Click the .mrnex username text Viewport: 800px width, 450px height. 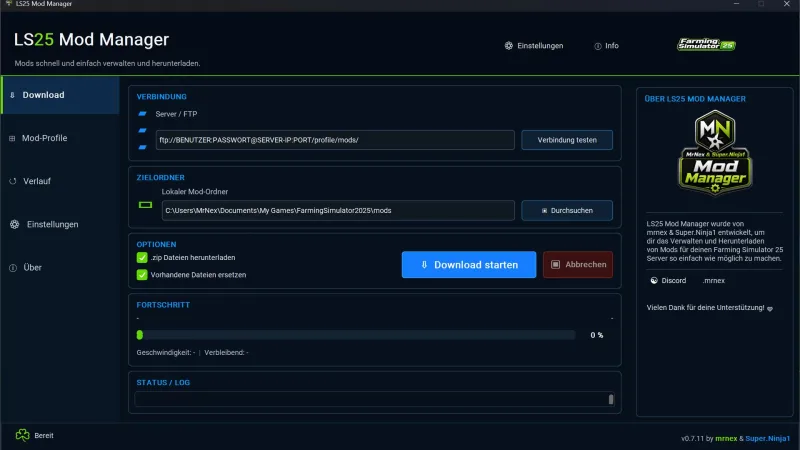[713, 281]
